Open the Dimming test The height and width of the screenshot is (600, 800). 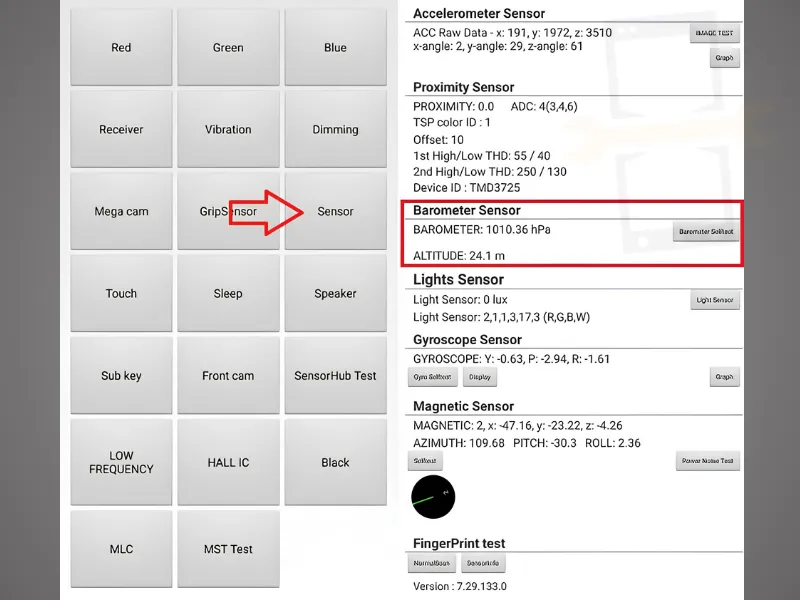tap(335, 129)
